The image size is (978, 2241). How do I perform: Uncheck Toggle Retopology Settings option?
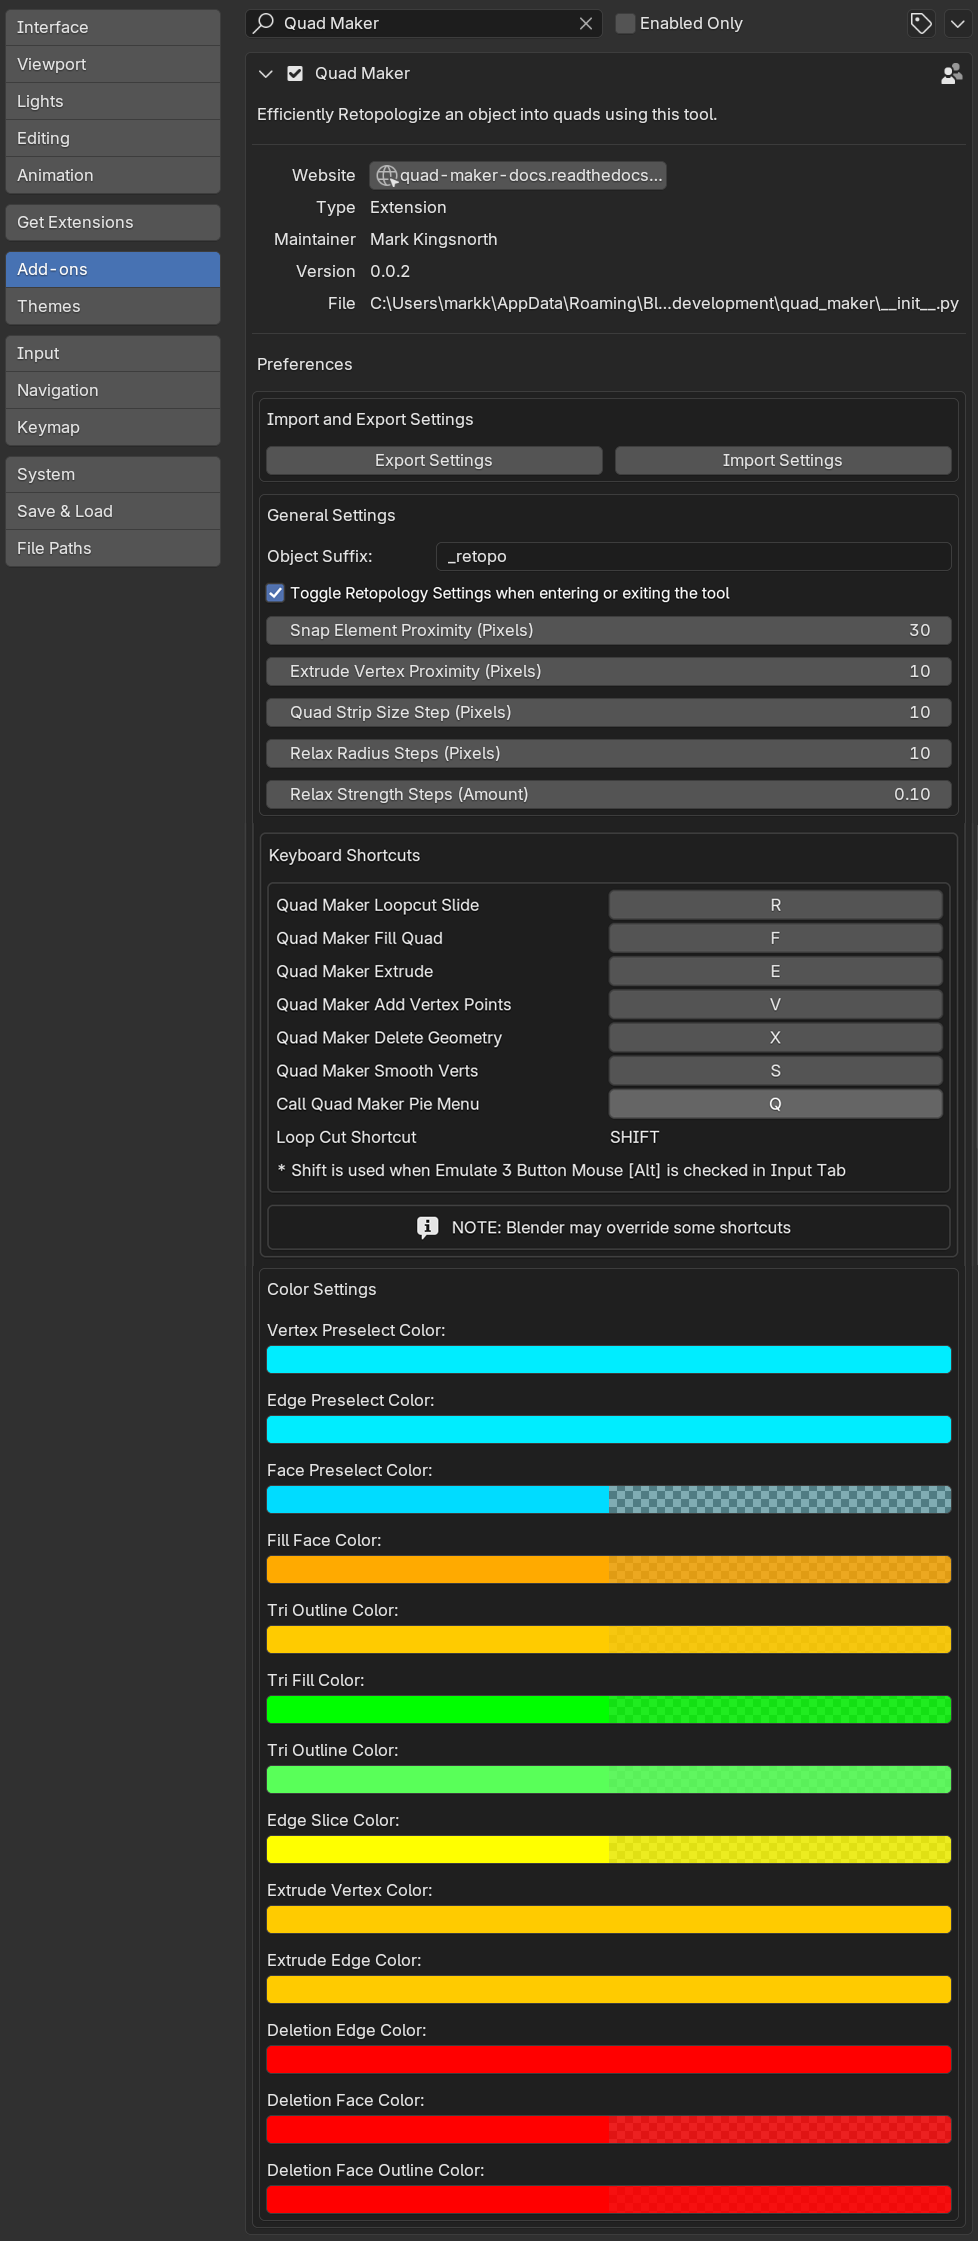(276, 593)
